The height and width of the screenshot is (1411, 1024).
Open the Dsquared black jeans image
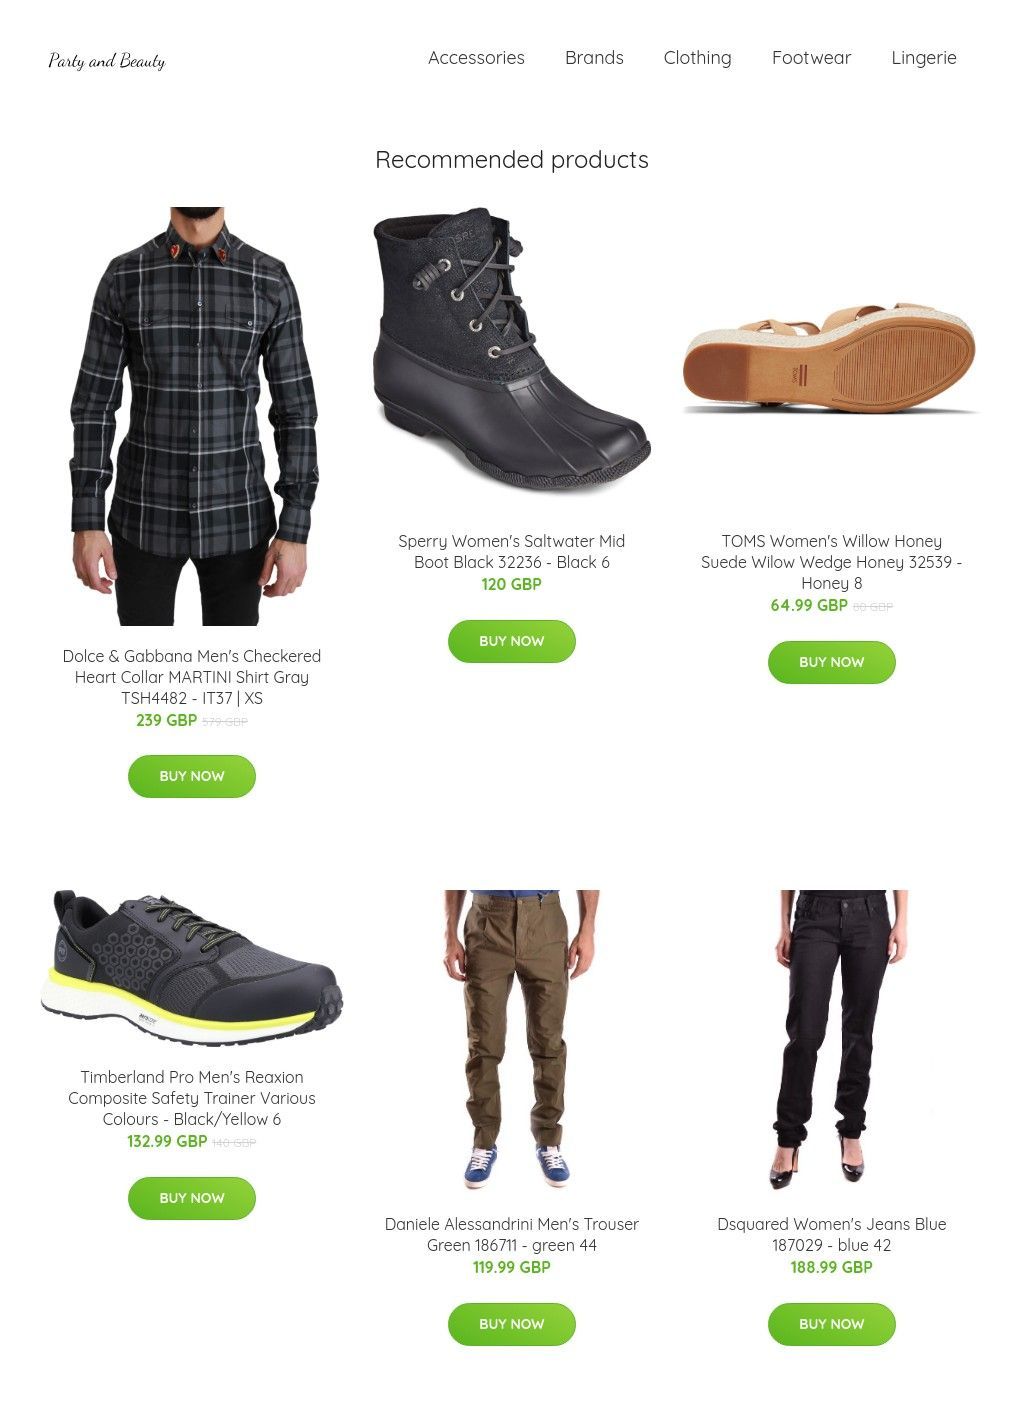[832, 1040]
